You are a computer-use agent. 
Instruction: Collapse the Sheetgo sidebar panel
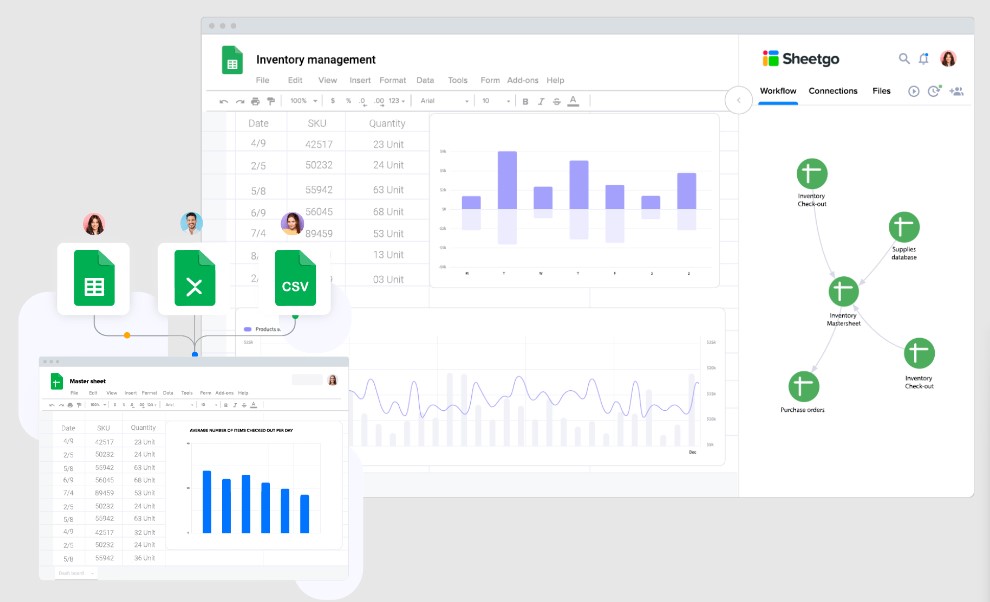click(x=739, y=100)
